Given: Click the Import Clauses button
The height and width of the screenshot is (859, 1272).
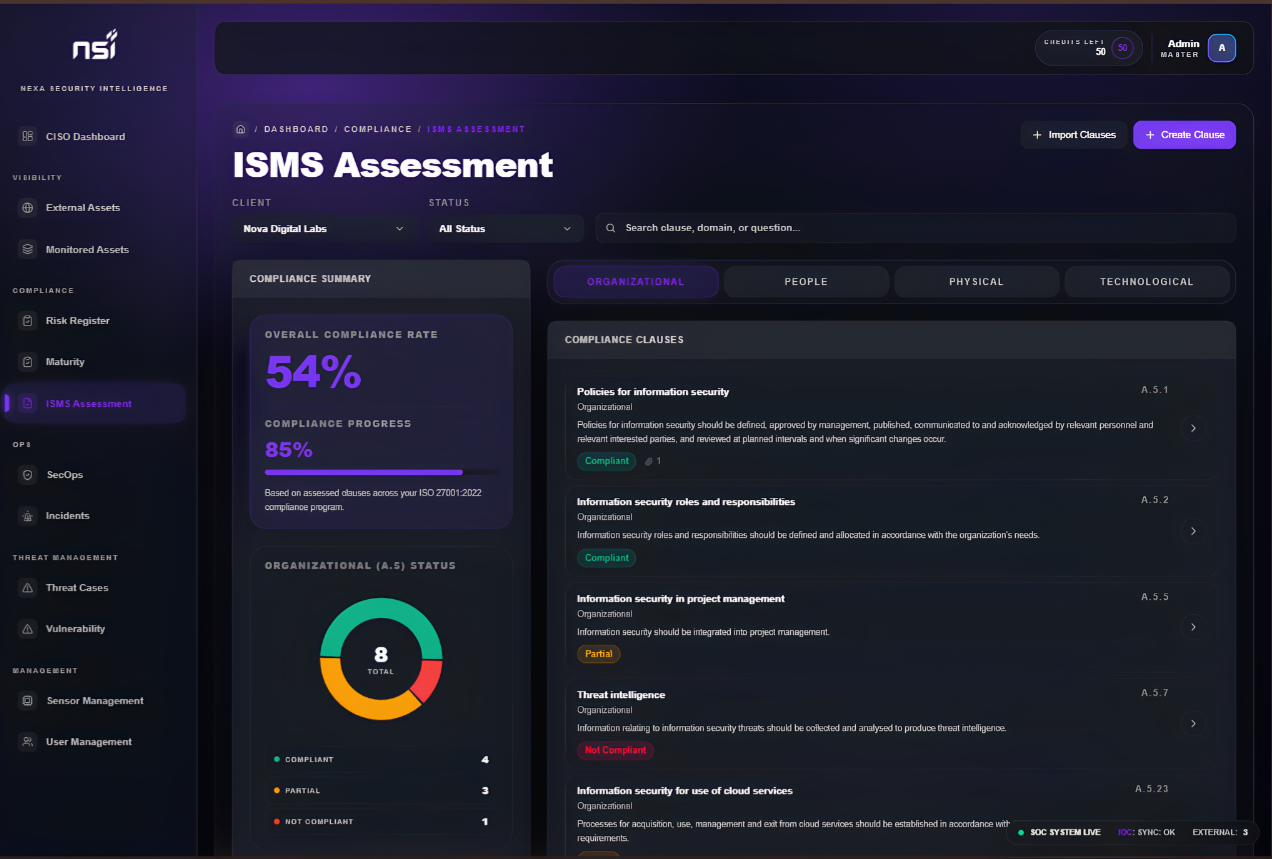Looking at the screenshot, I should 1074,135.
